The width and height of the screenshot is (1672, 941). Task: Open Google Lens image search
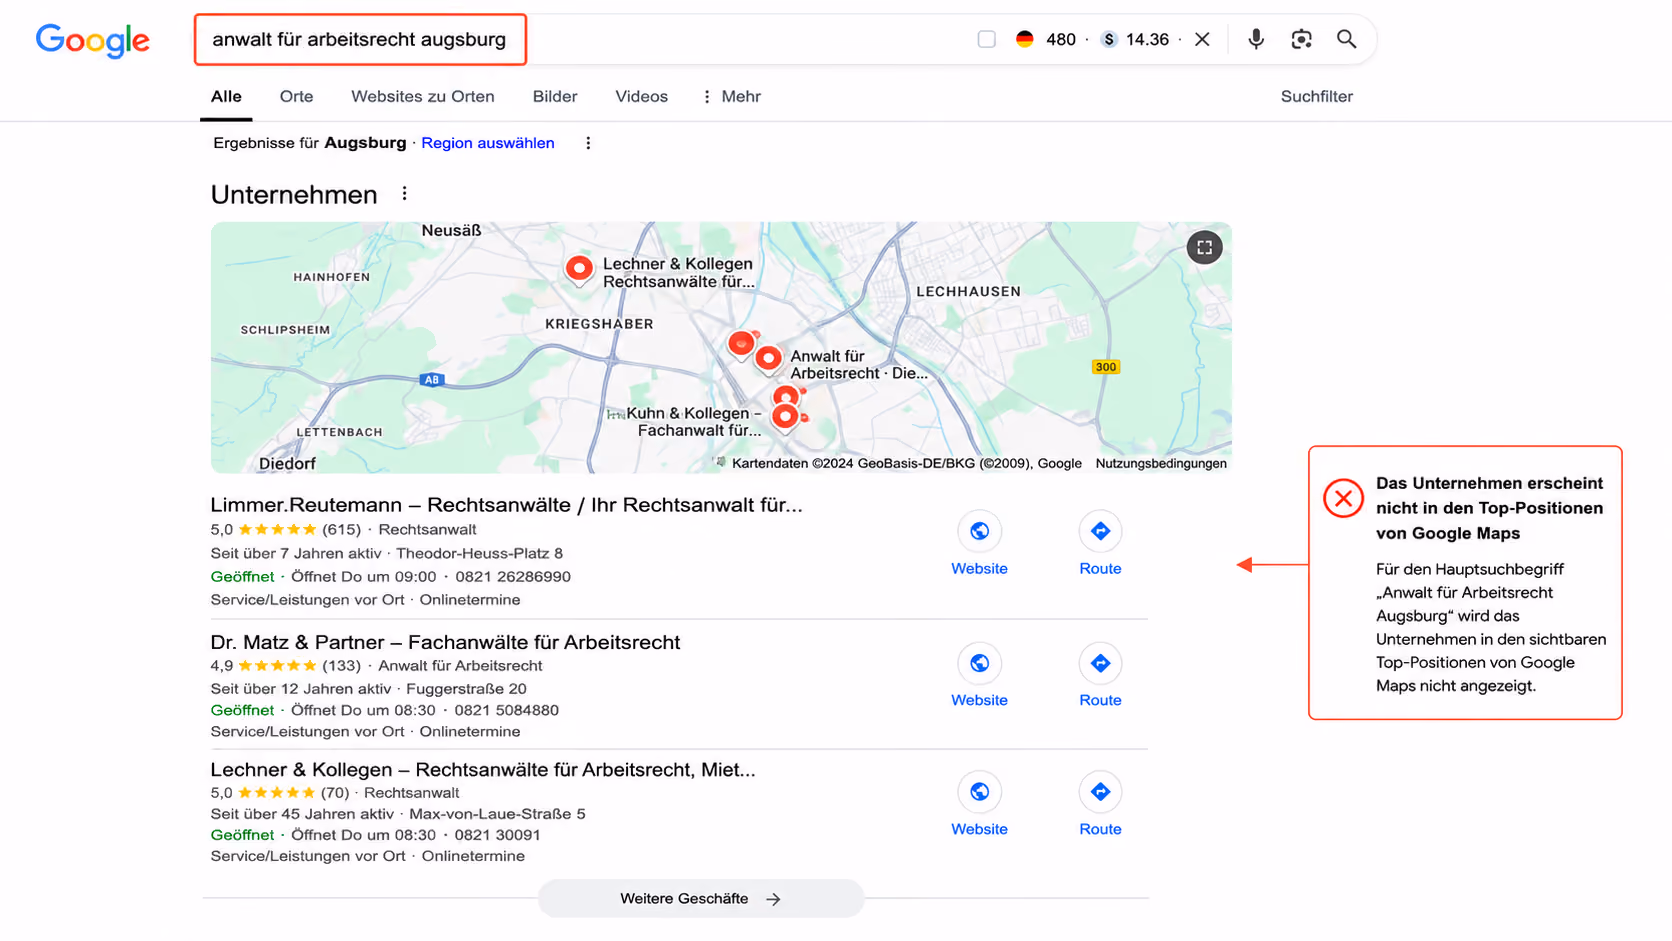point(1301,39)
